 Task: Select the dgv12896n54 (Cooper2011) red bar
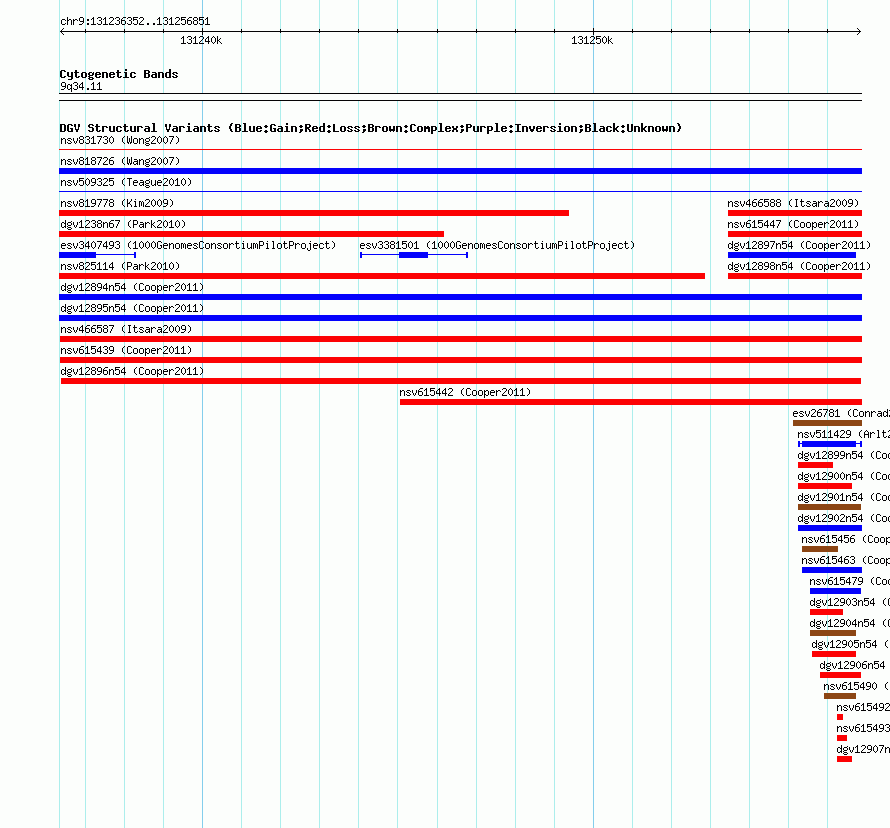coord(461,381)
